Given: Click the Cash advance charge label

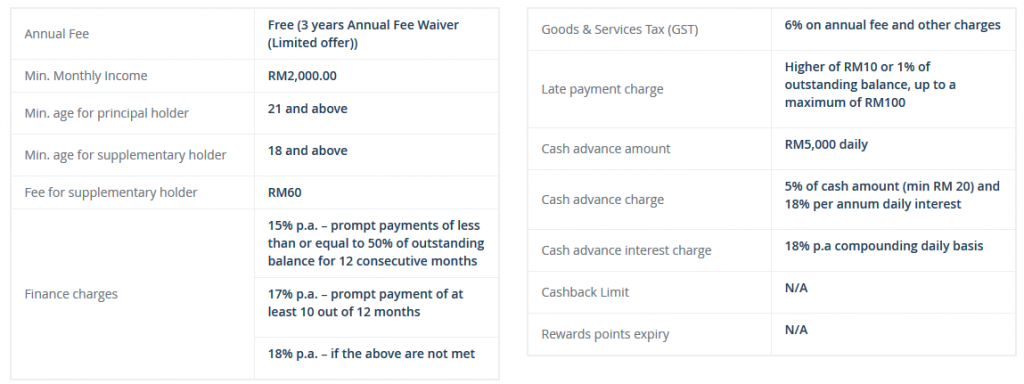Looking at the screenshot, I should coord(602,200).
